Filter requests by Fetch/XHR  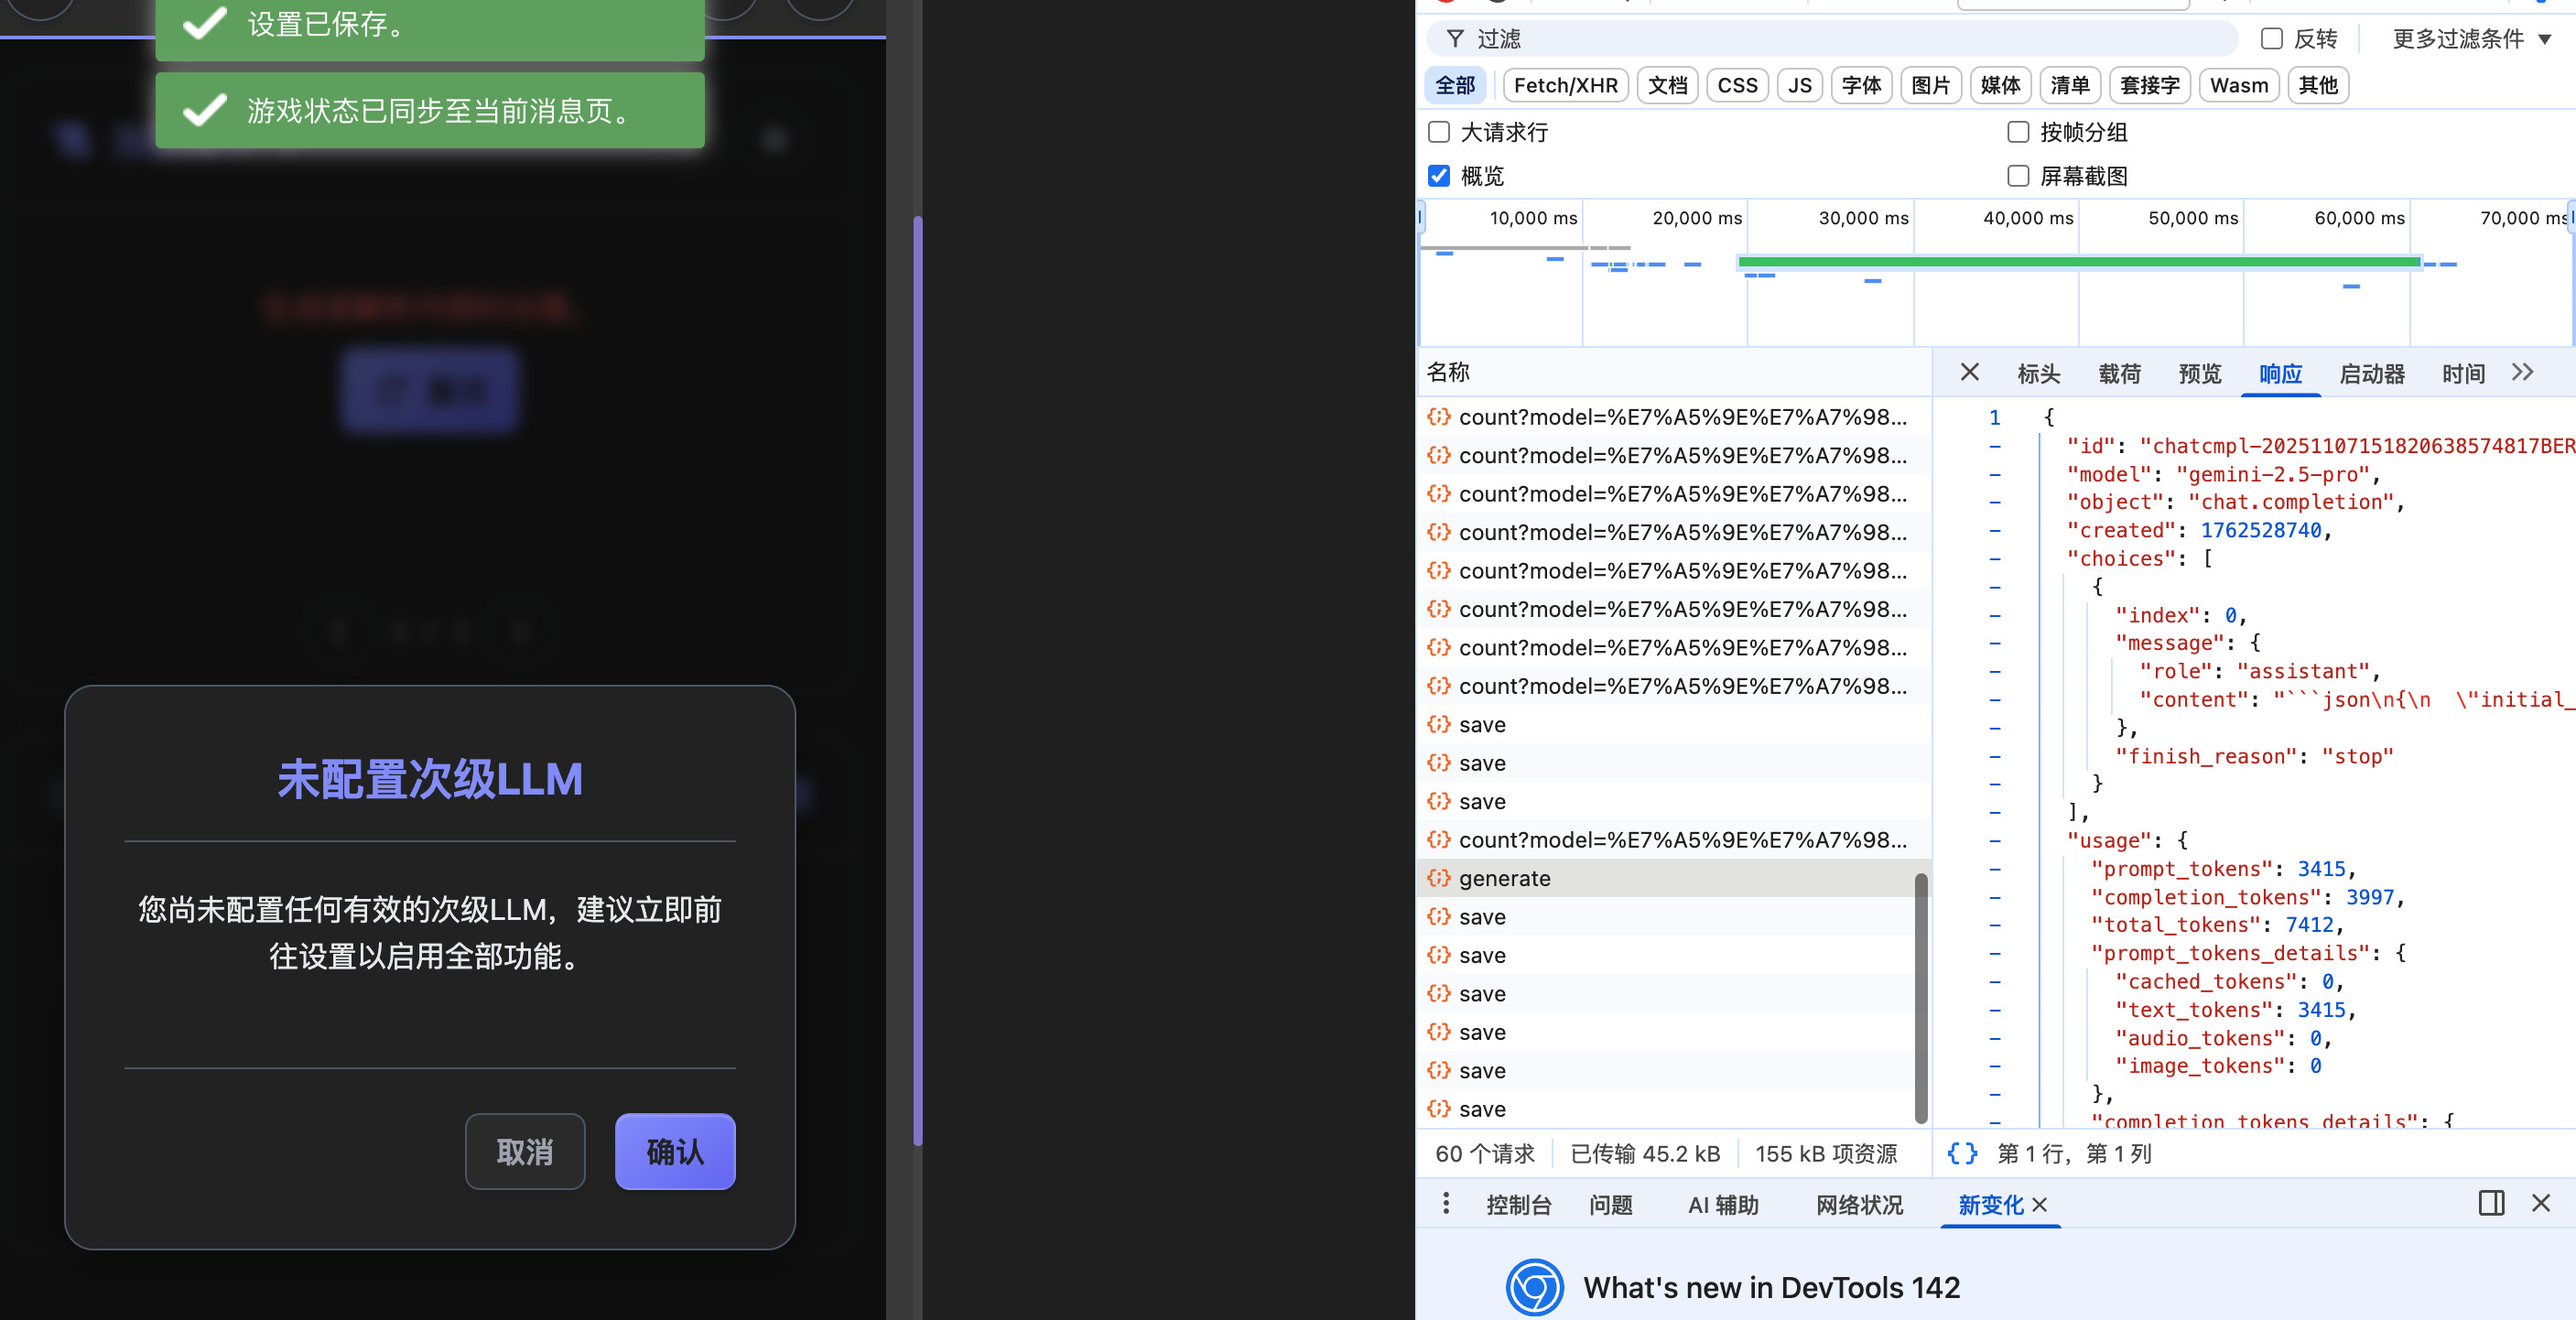tap(1565, 85)
